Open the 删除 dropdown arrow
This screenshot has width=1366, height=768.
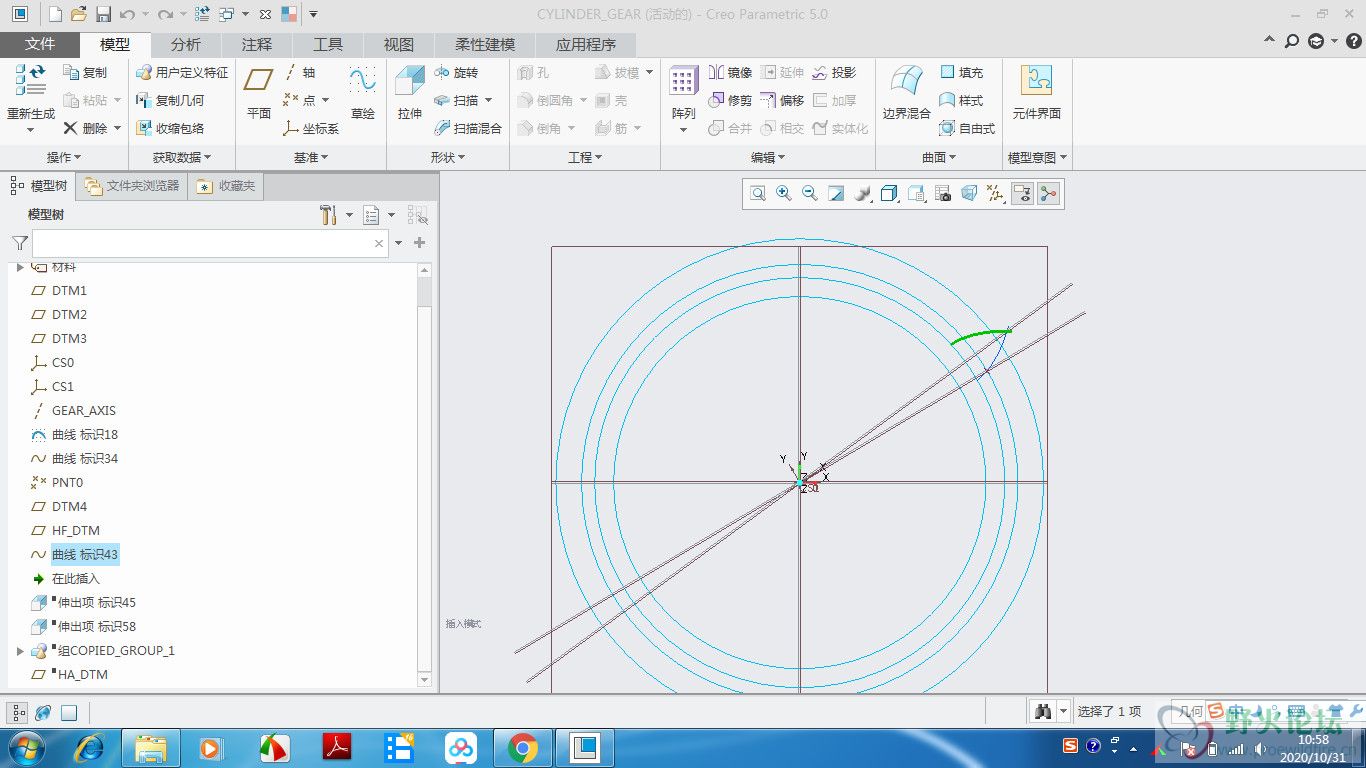[x=117, y=128]
